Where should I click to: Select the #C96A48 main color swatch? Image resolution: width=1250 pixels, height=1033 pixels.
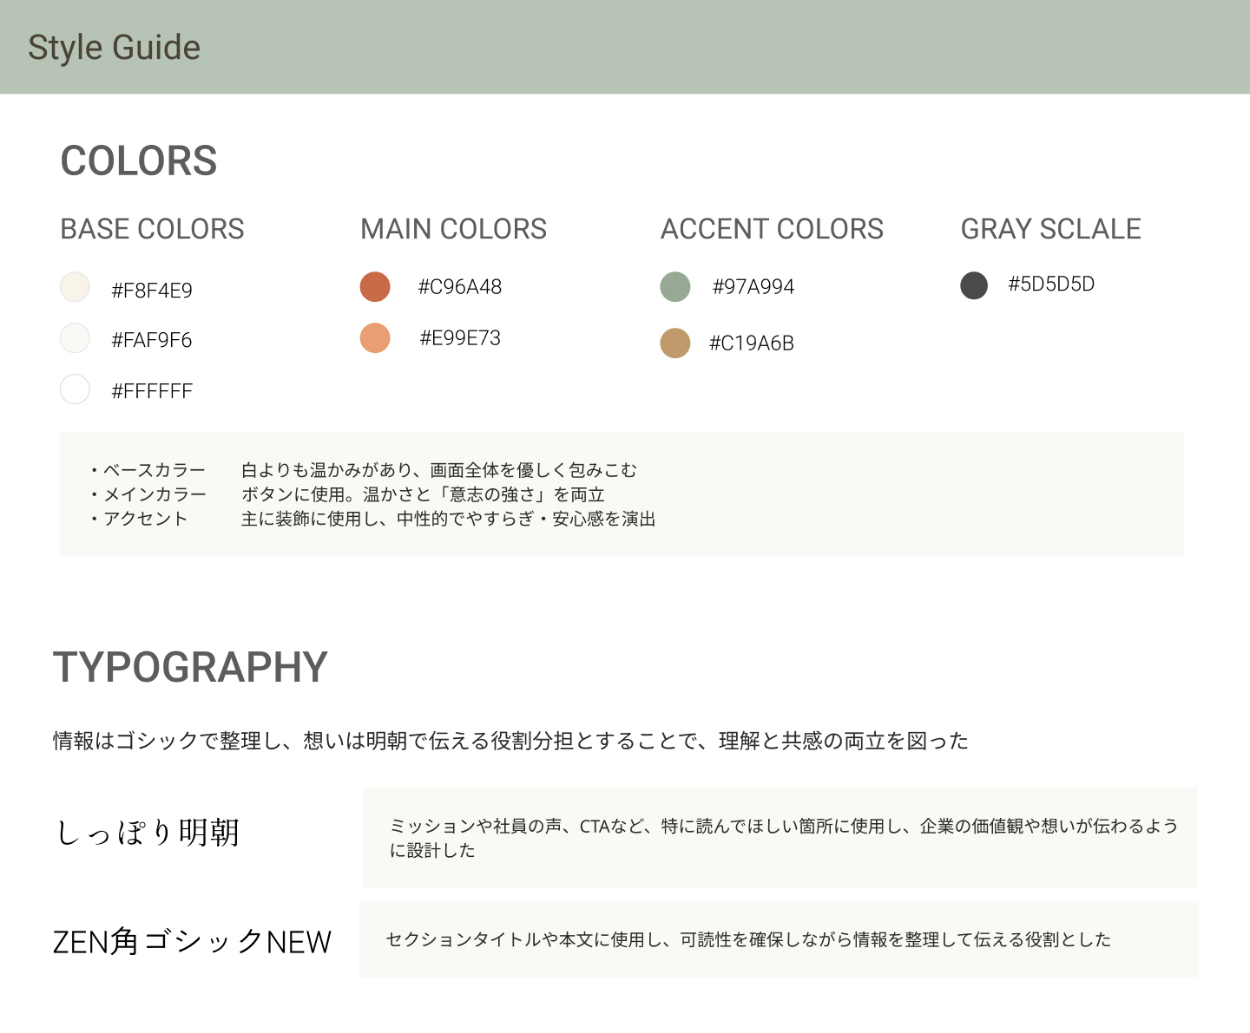[x=375, y=286]
